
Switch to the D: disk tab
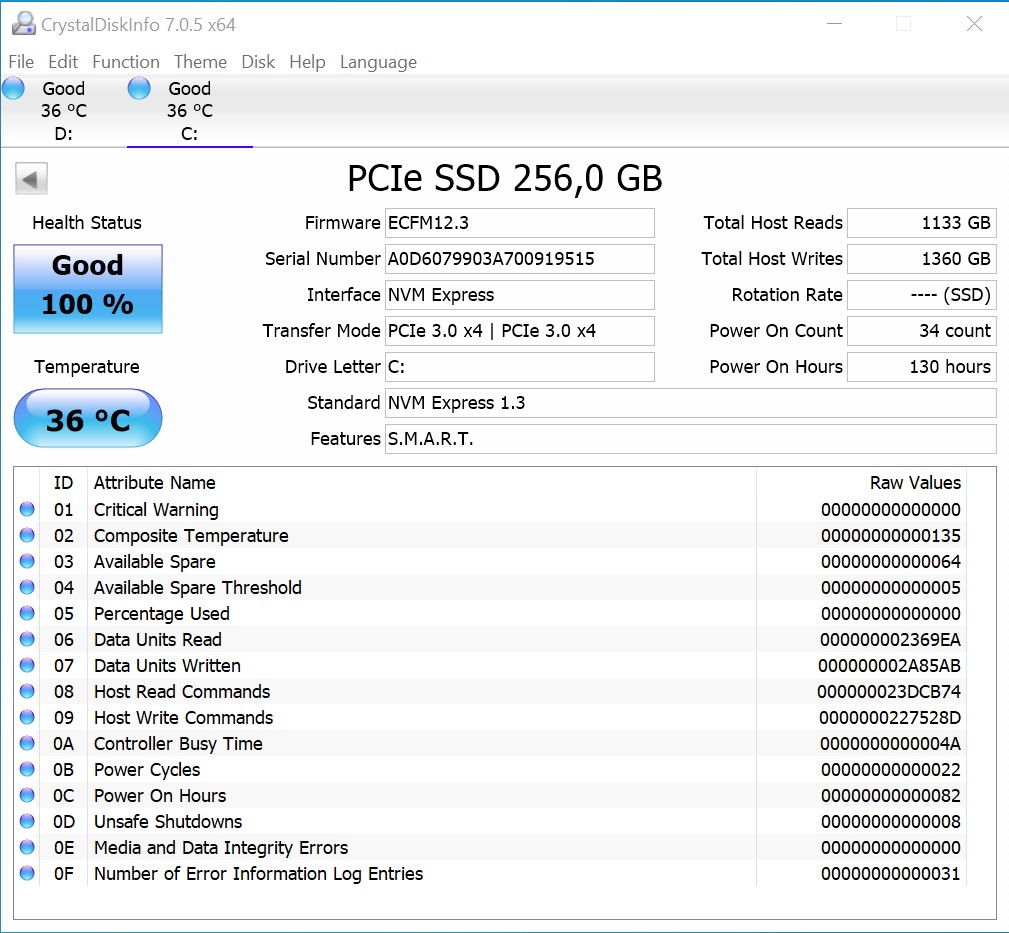pyautogui.click(x=63, y=111)
